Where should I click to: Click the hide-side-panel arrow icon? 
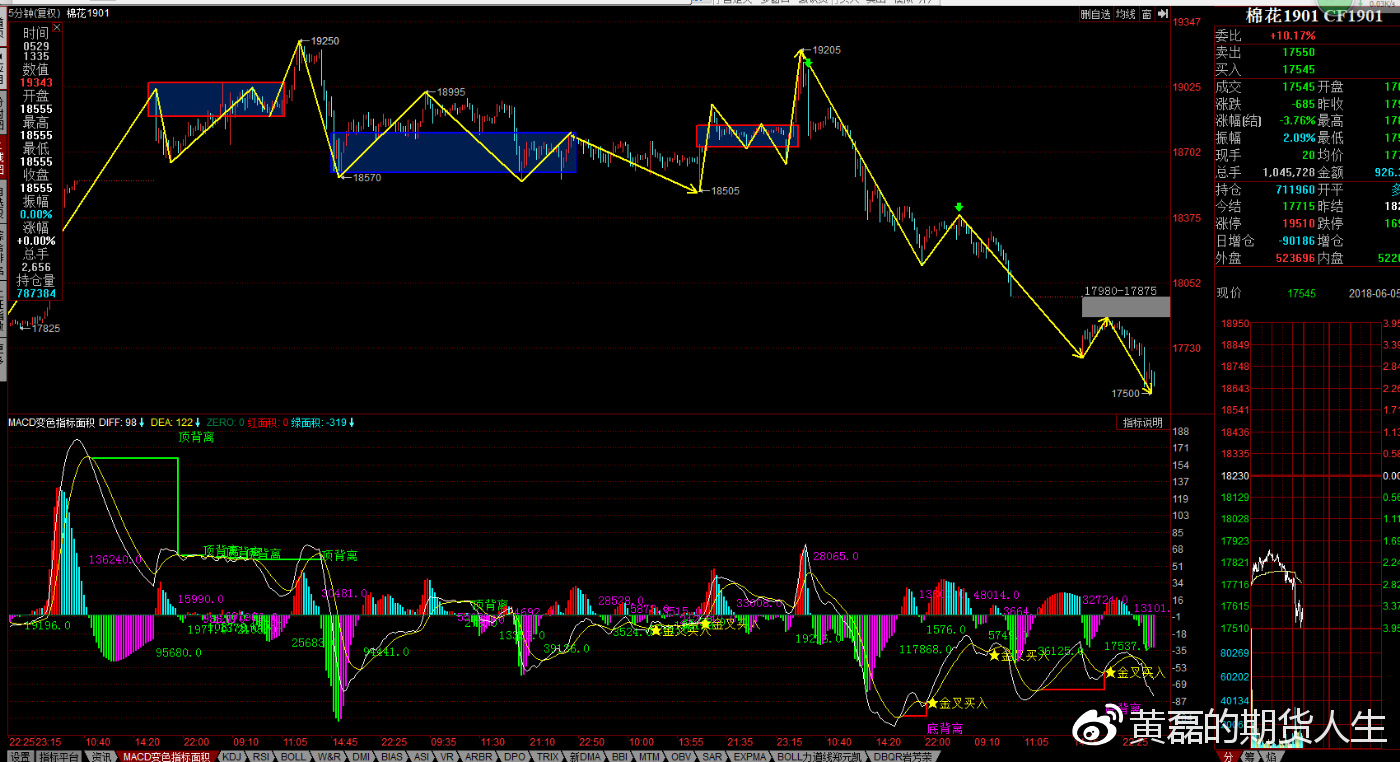[x=1162, y=14]
